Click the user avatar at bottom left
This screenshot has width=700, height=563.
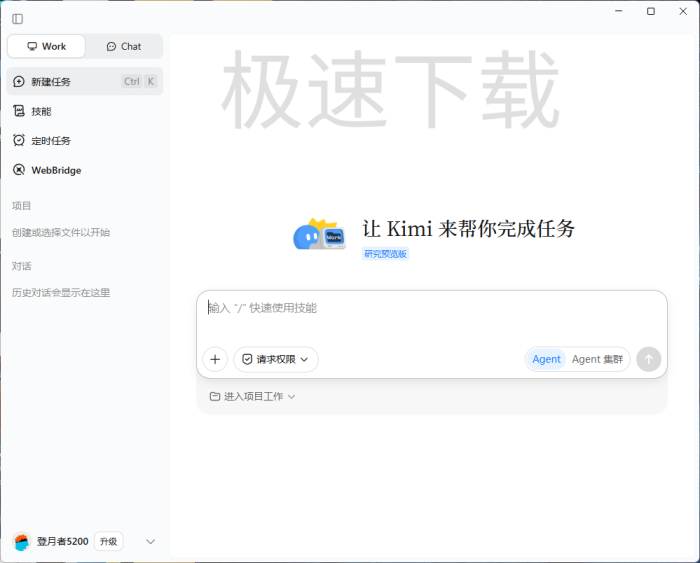click(21, 542)
